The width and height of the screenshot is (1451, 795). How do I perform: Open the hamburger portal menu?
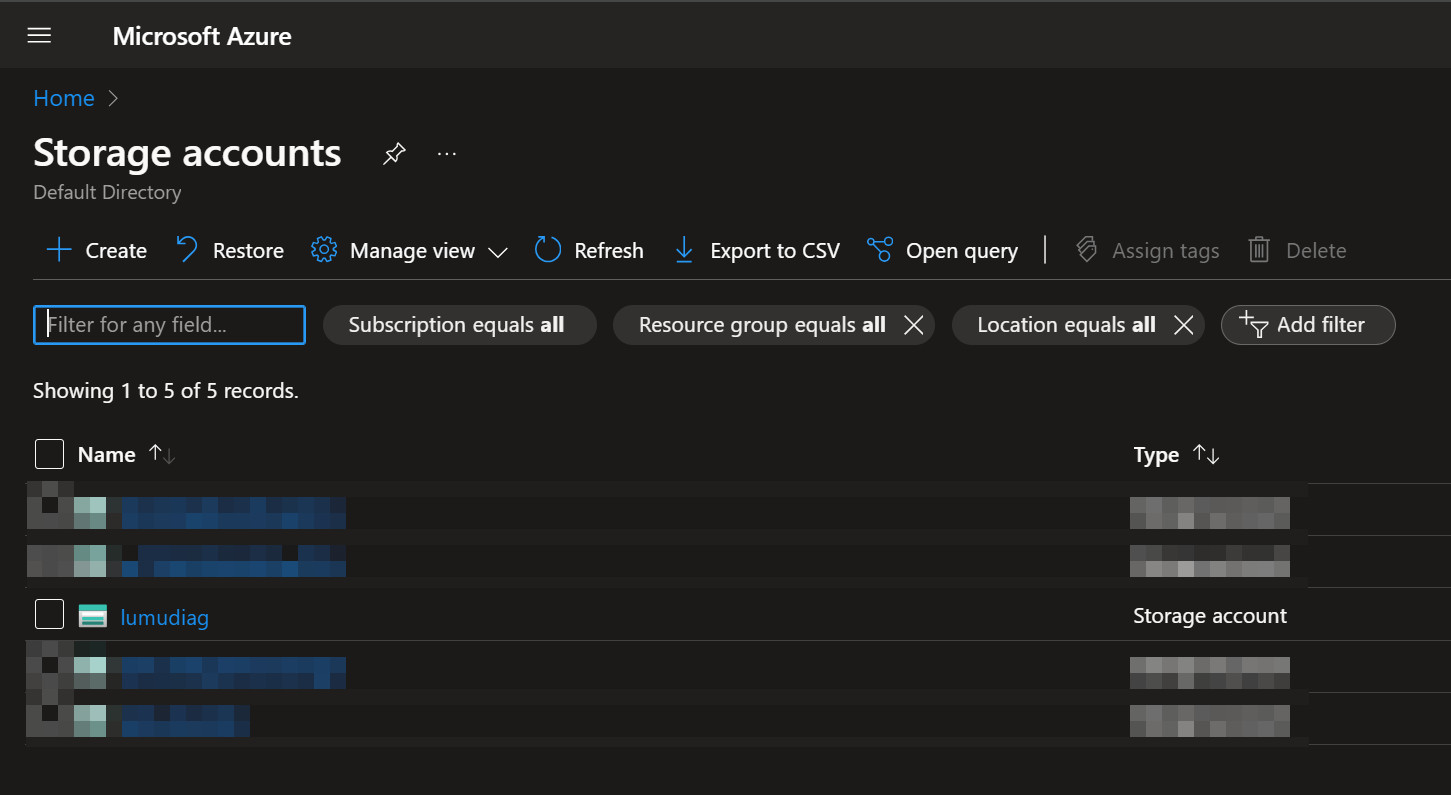(39, 36)
